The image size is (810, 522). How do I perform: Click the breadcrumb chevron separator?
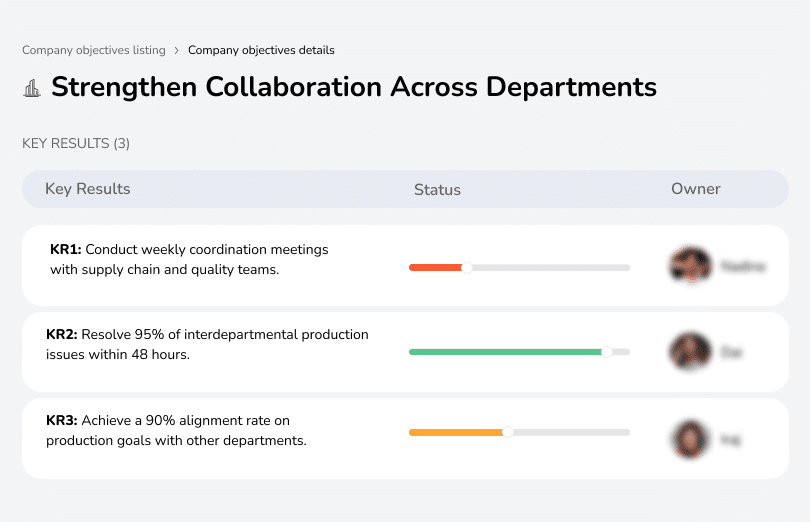(177, 50)
